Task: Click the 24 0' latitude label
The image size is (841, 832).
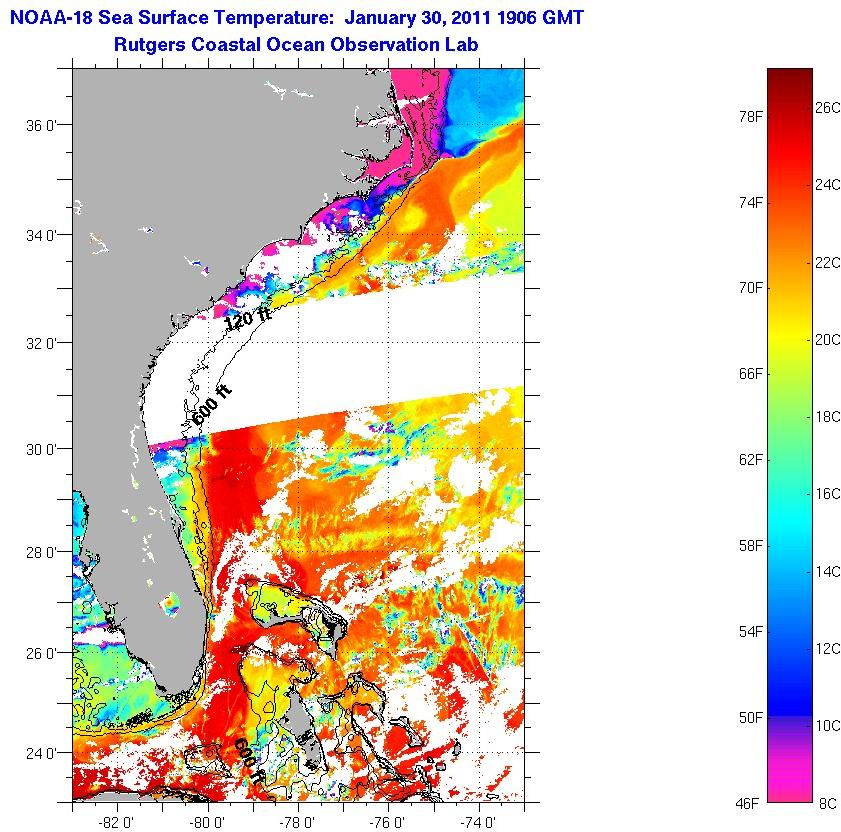Action: click(x=41, y=753)
